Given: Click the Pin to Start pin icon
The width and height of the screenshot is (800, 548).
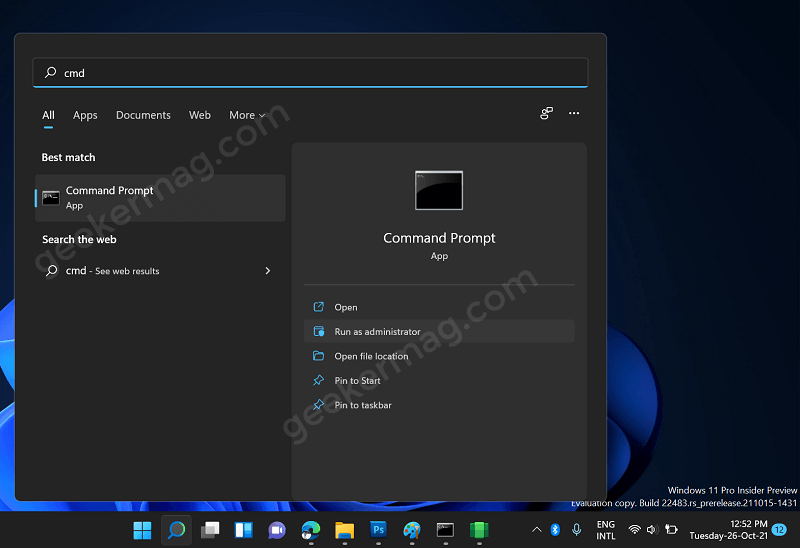Looking at the screenshot, I should pyautogui.click(x=318, y=380).
